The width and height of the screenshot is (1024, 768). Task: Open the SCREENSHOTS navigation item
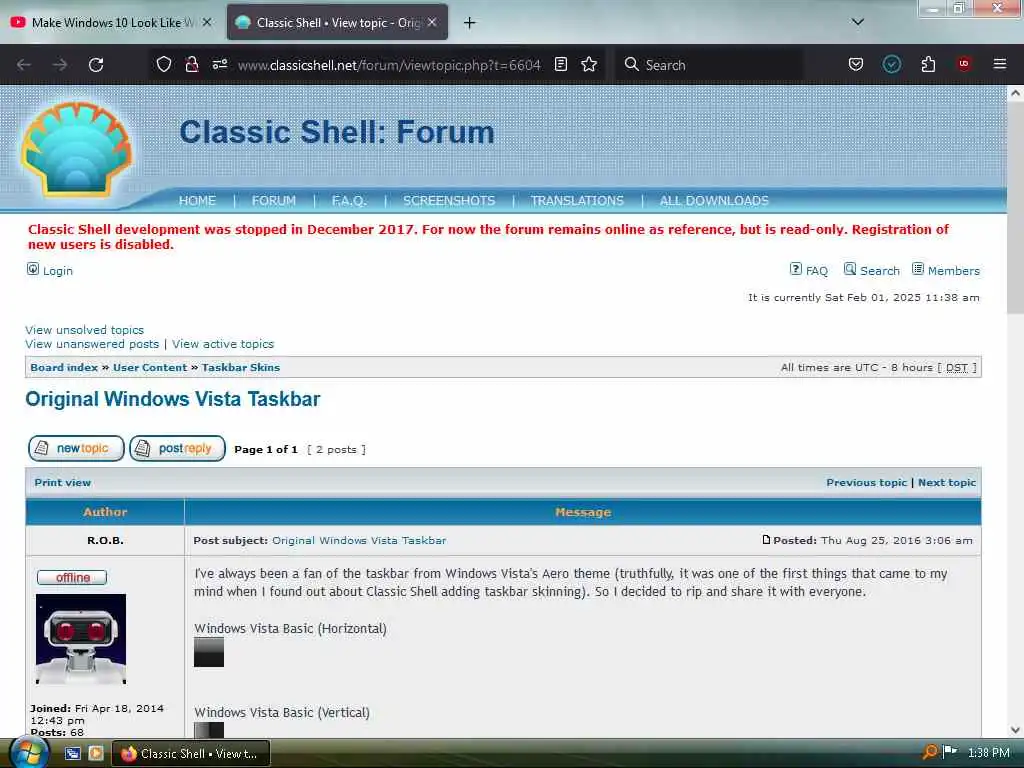point(449,200)
